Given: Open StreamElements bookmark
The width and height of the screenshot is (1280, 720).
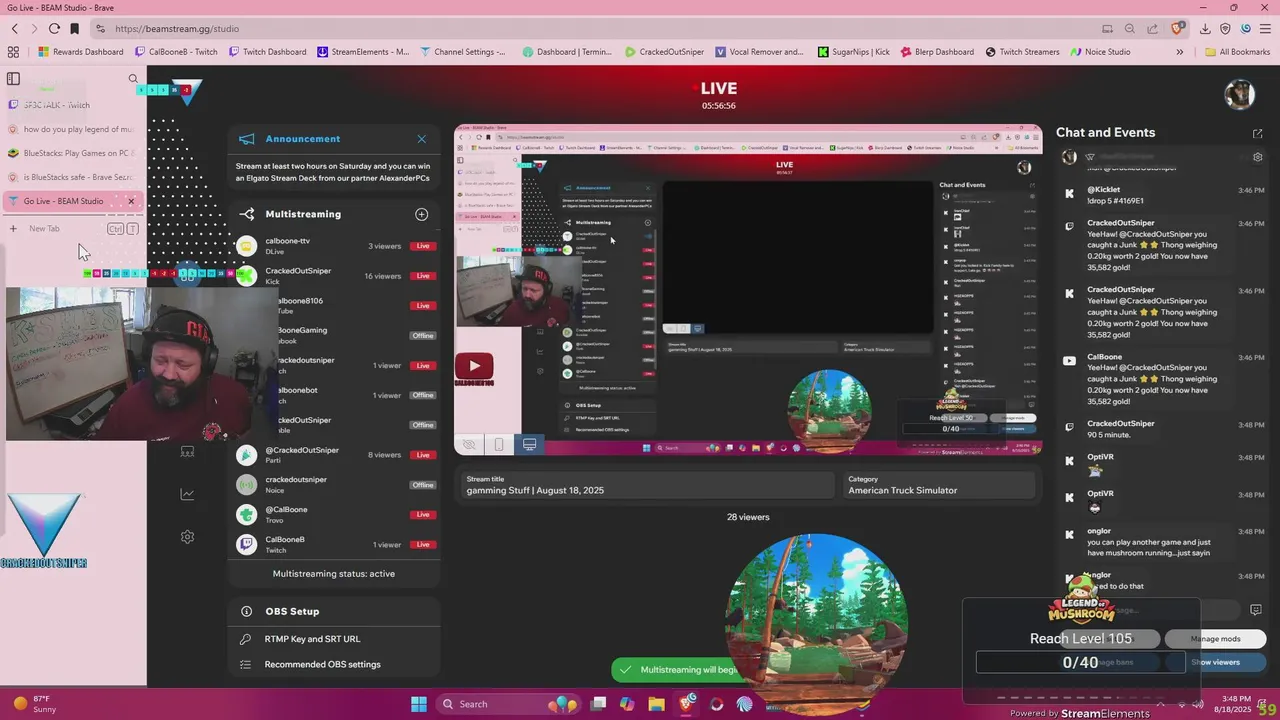Looking at the screenshot, I should click(363, 52).
